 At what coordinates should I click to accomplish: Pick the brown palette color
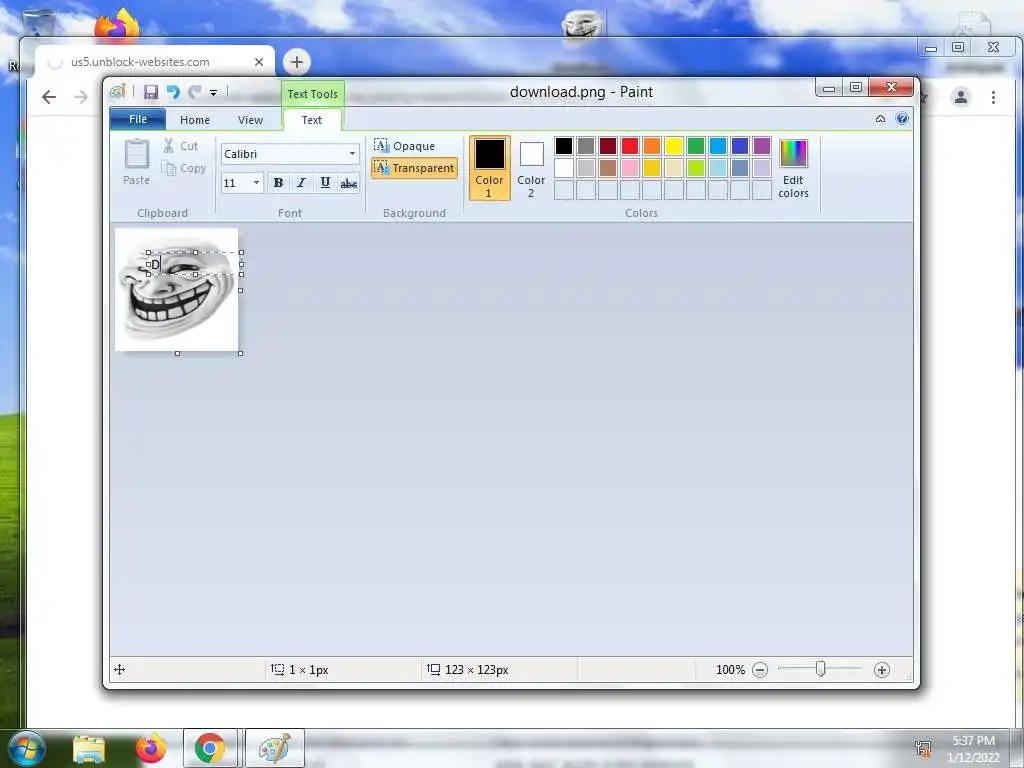coord(608,168)
